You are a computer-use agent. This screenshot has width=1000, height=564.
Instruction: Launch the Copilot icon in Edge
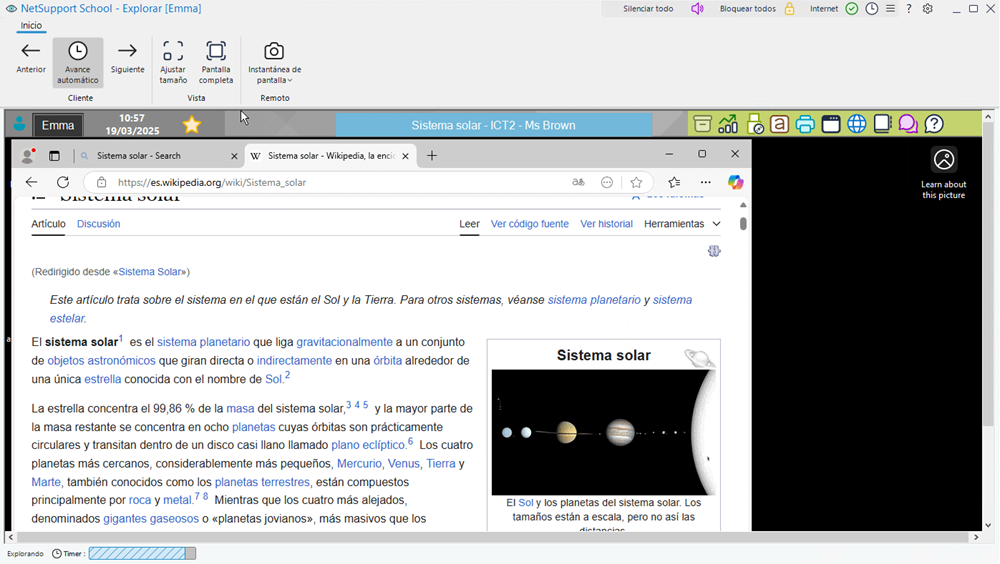click(735, 182)
